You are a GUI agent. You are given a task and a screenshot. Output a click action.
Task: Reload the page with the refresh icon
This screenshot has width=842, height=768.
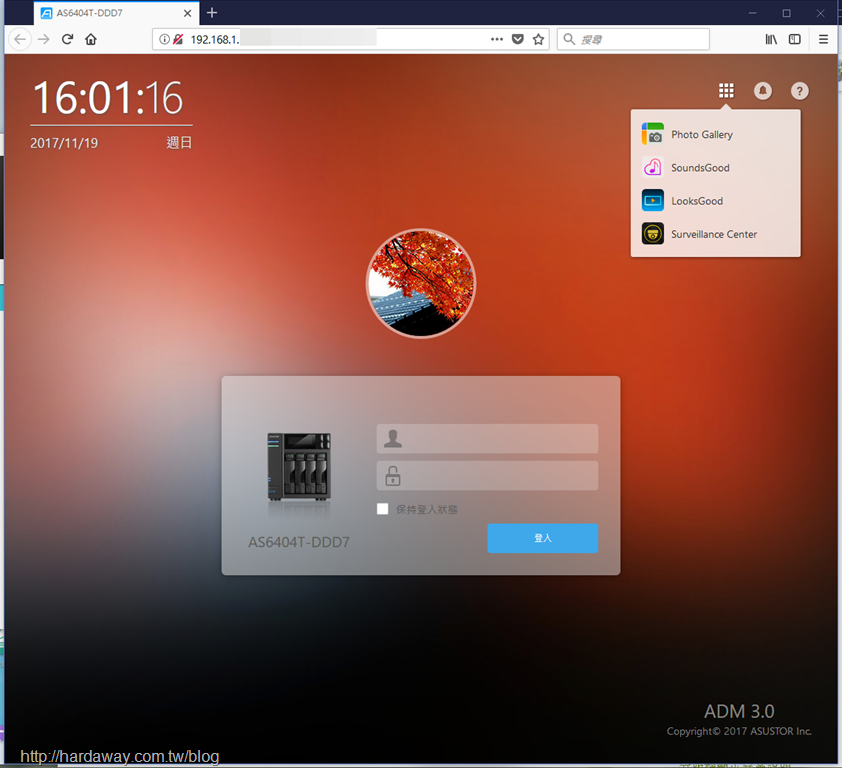pos(67,39)
